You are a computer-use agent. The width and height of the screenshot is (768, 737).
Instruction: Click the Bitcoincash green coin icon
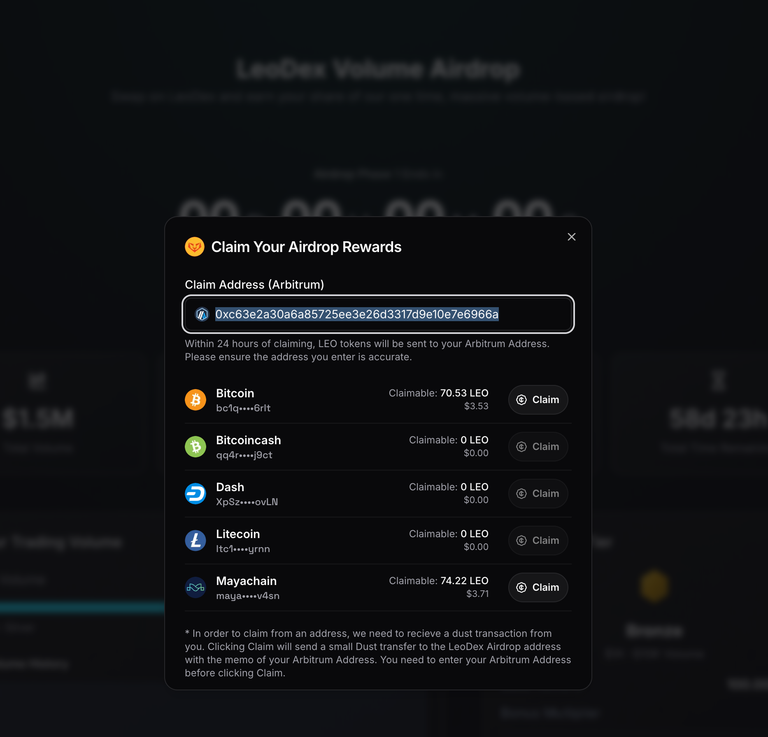coord(195,447)
